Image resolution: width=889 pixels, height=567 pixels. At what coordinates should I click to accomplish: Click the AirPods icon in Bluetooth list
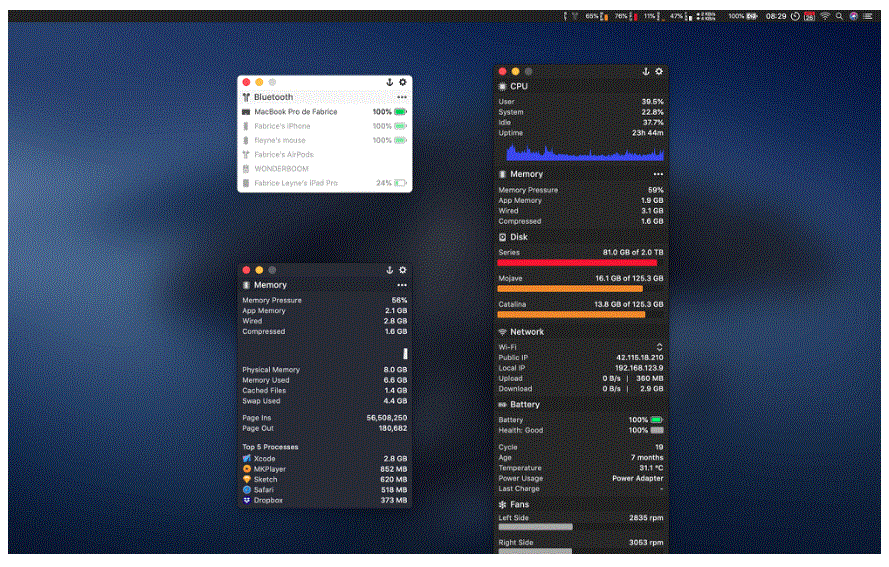coord(246,154)
